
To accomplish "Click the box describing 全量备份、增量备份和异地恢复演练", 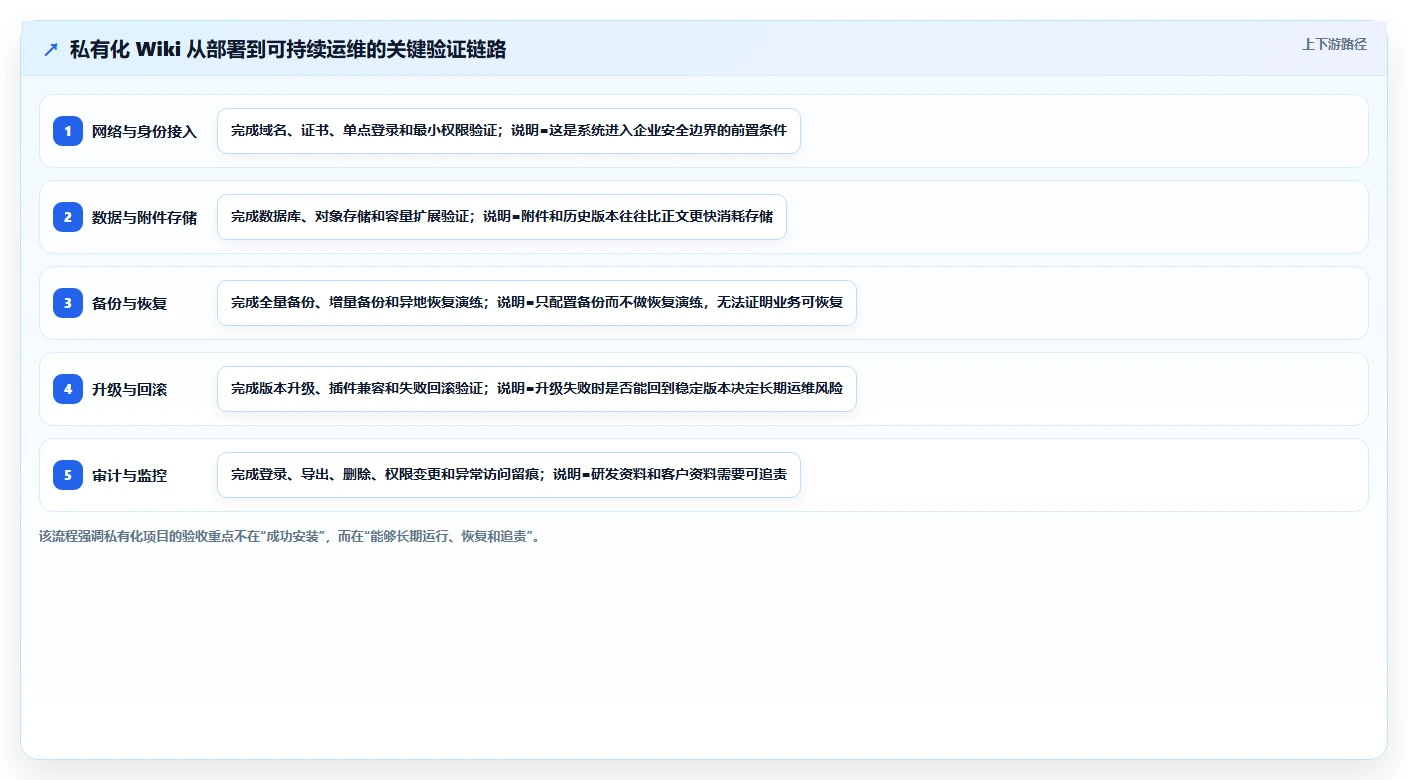I will coord(537,303).
